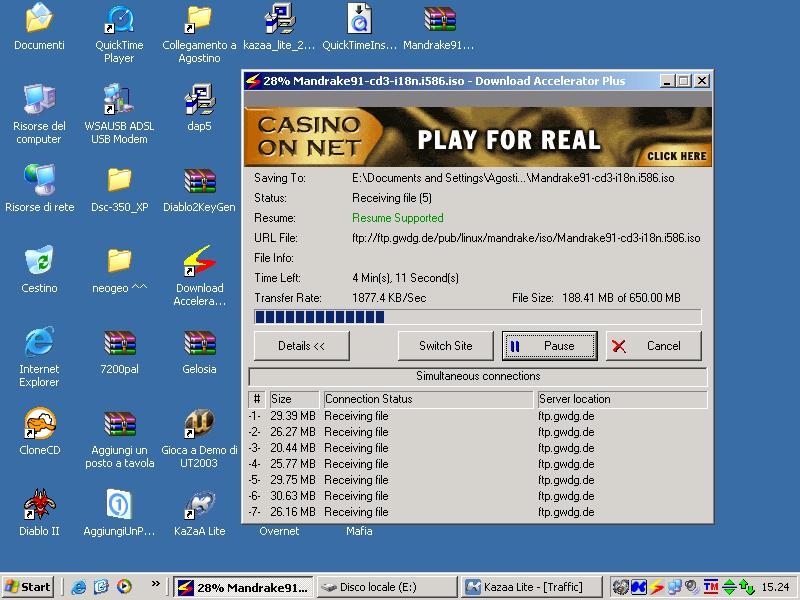Click the download progress bar
Viewport: 800px width, 600px height.
point(478,317)
